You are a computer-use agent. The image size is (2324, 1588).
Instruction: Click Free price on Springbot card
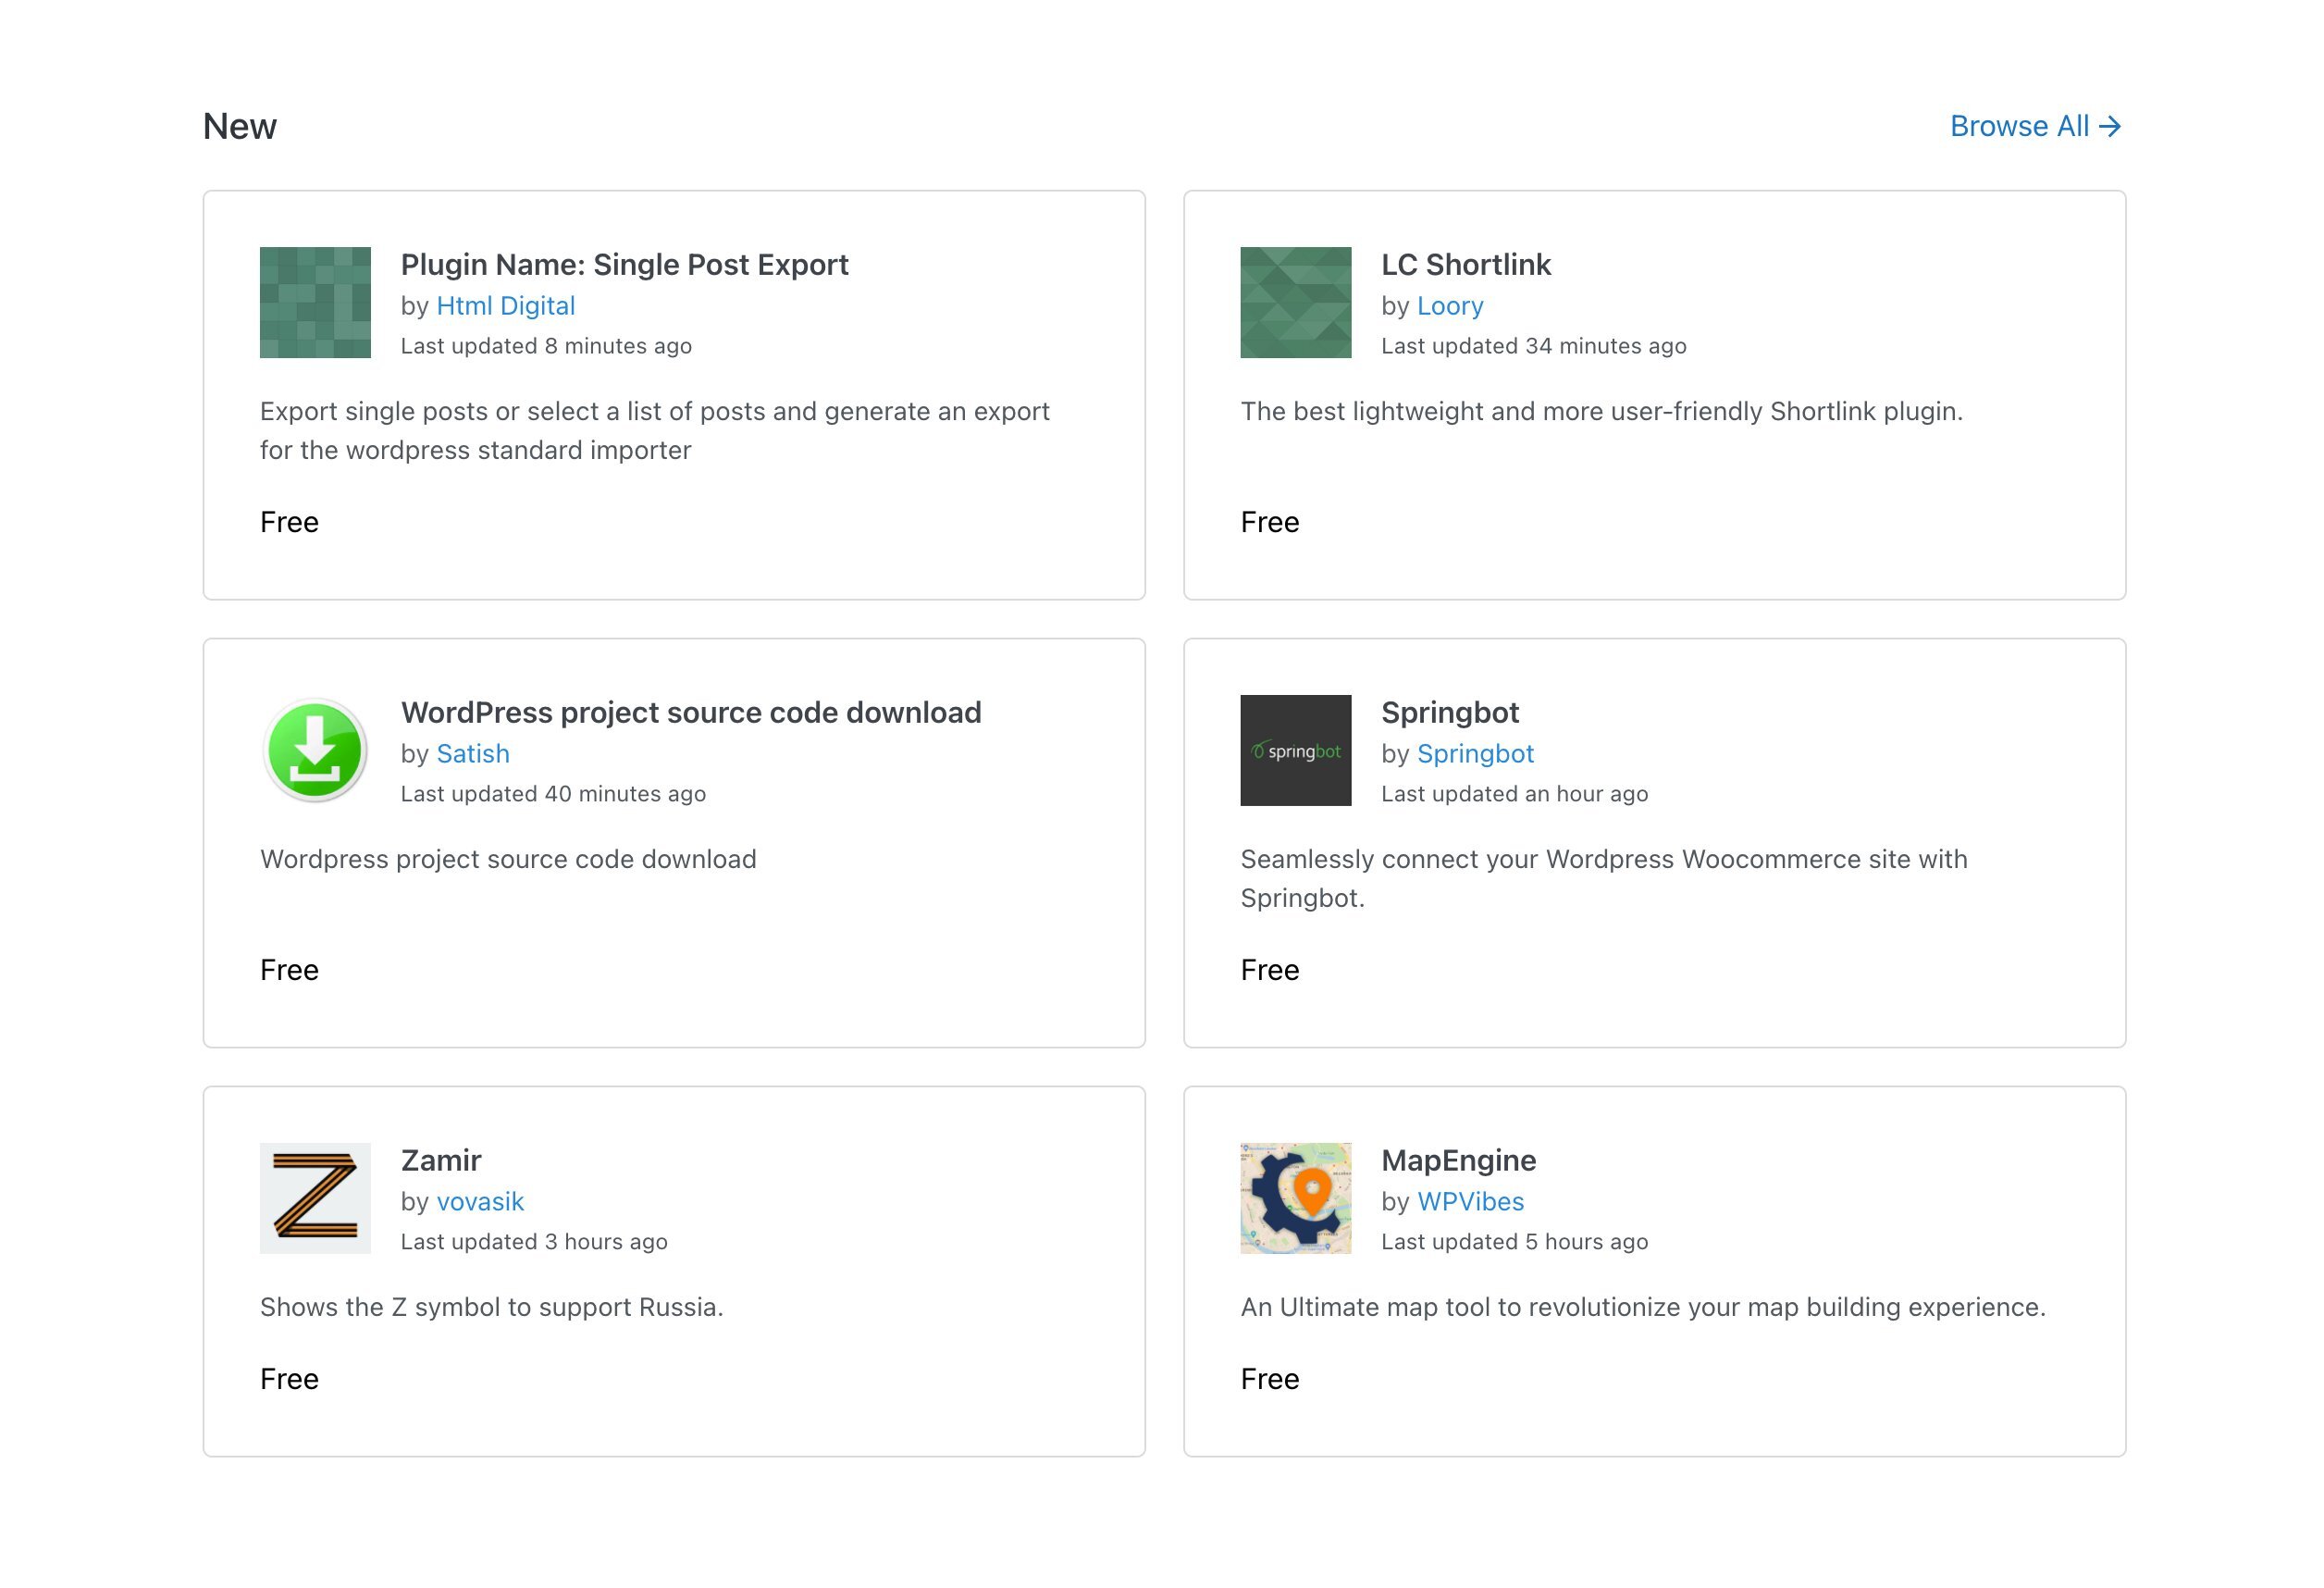pyautogui.click(x=1269, y=970)
